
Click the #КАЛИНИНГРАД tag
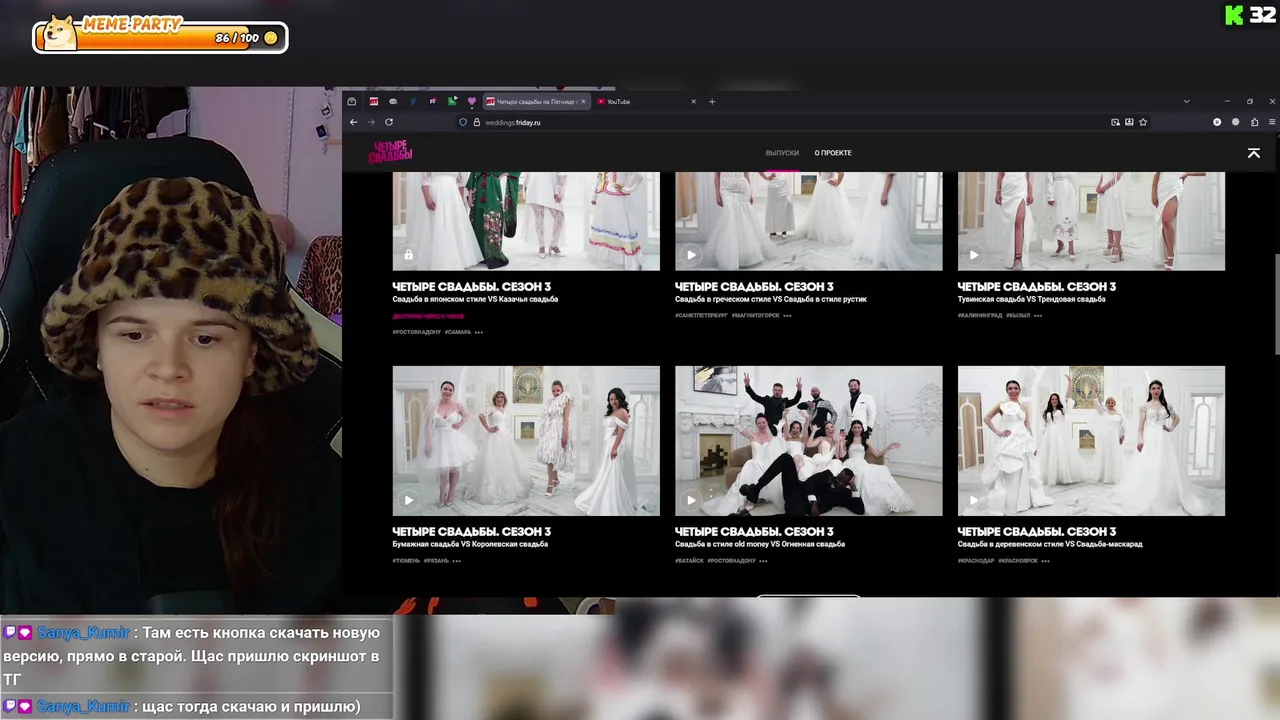980,316
